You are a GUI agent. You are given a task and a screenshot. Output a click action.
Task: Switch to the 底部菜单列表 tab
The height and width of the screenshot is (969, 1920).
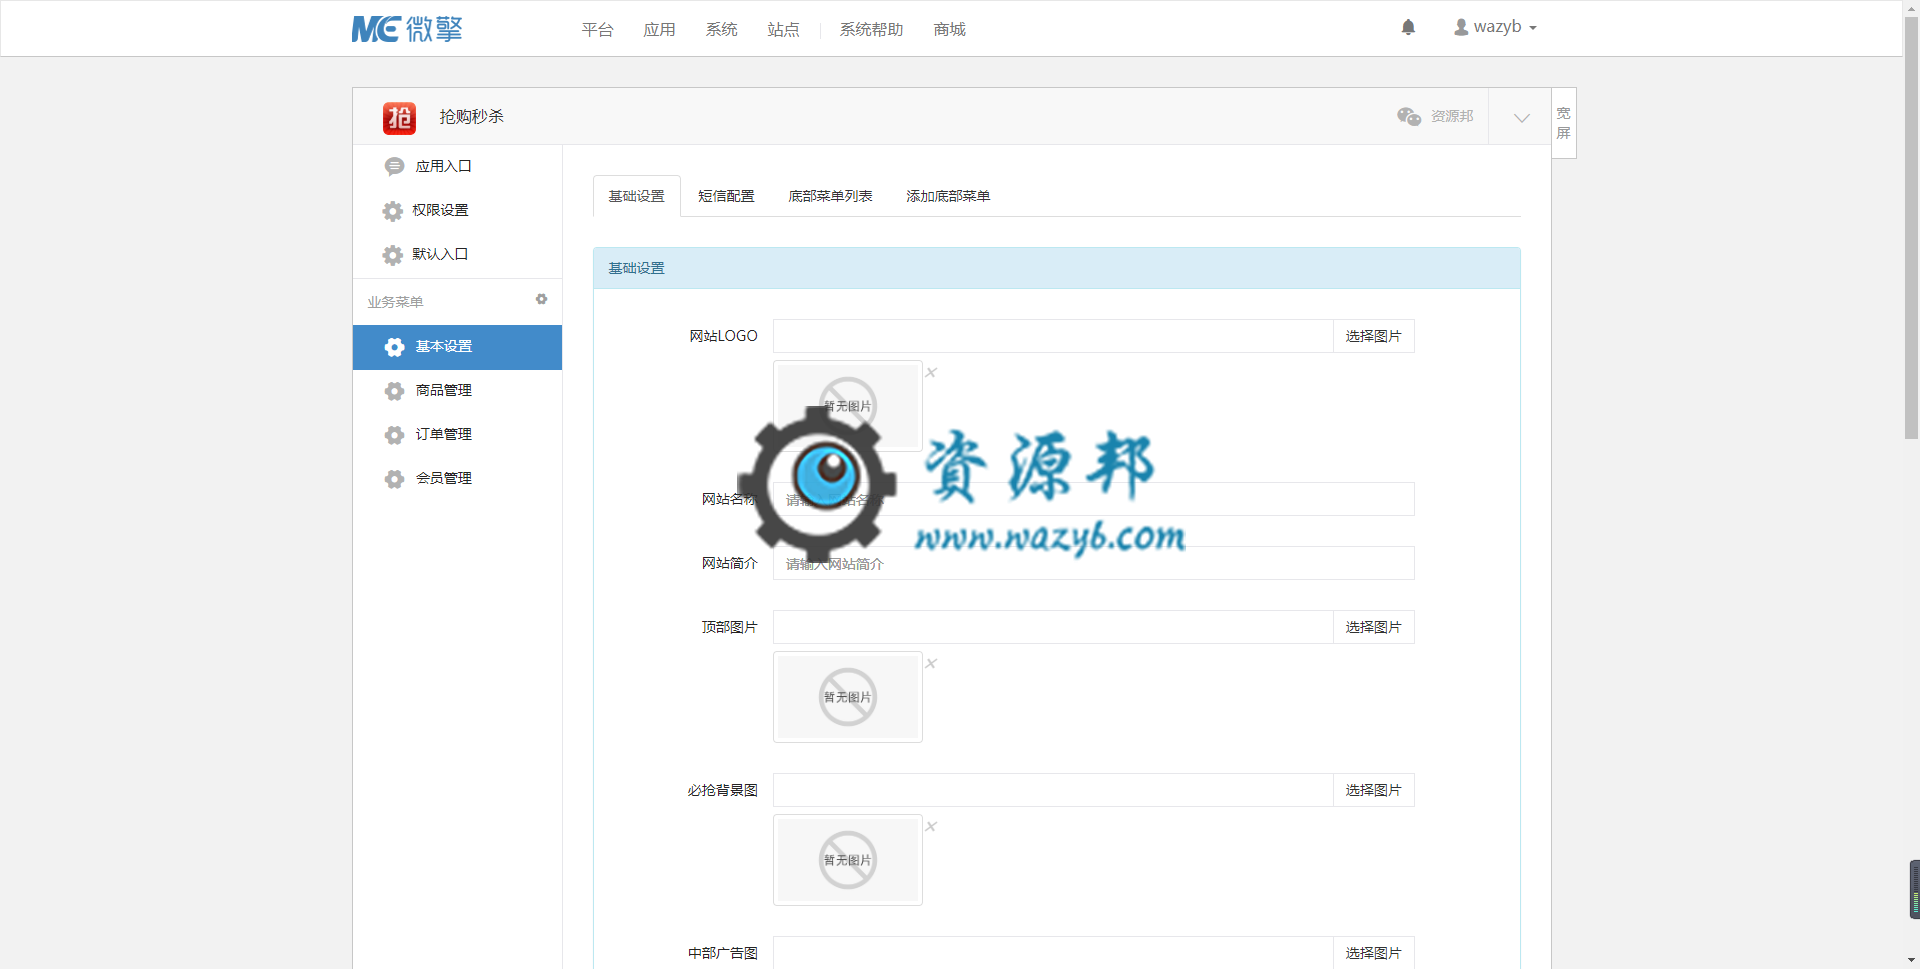(x=830, y=196)
